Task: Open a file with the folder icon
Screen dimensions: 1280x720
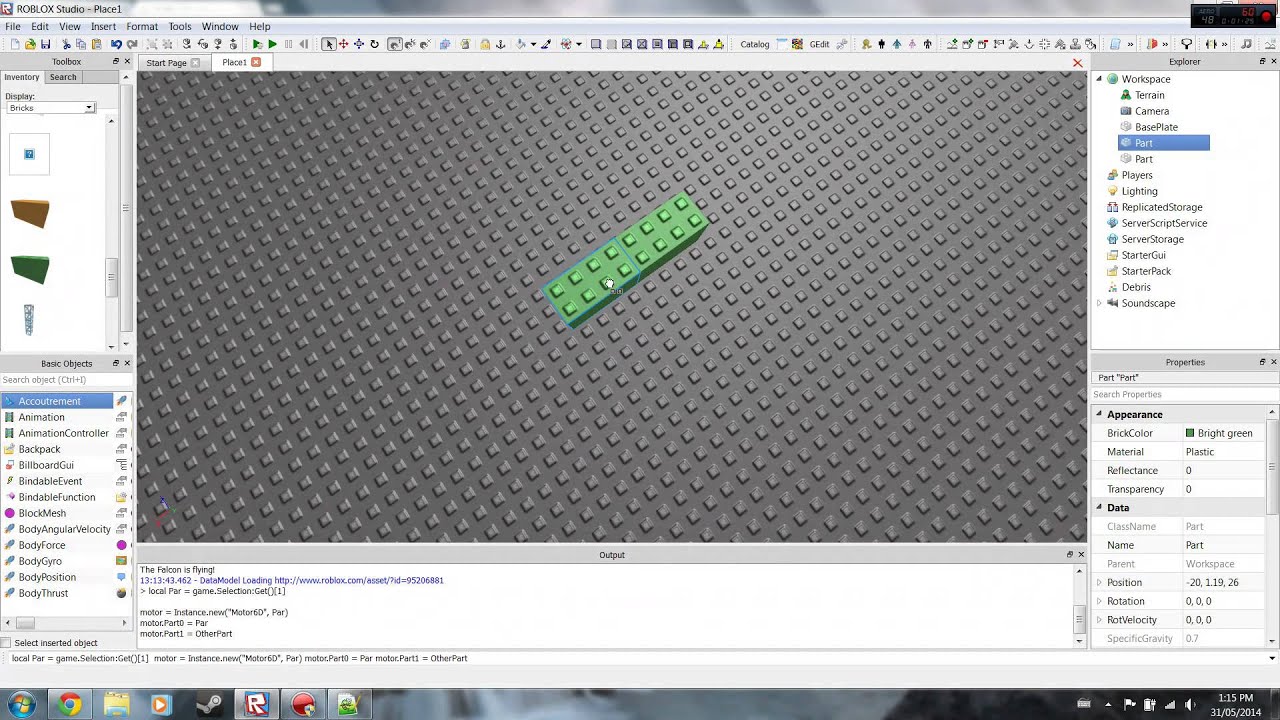Action: click(x=30, y=44)
